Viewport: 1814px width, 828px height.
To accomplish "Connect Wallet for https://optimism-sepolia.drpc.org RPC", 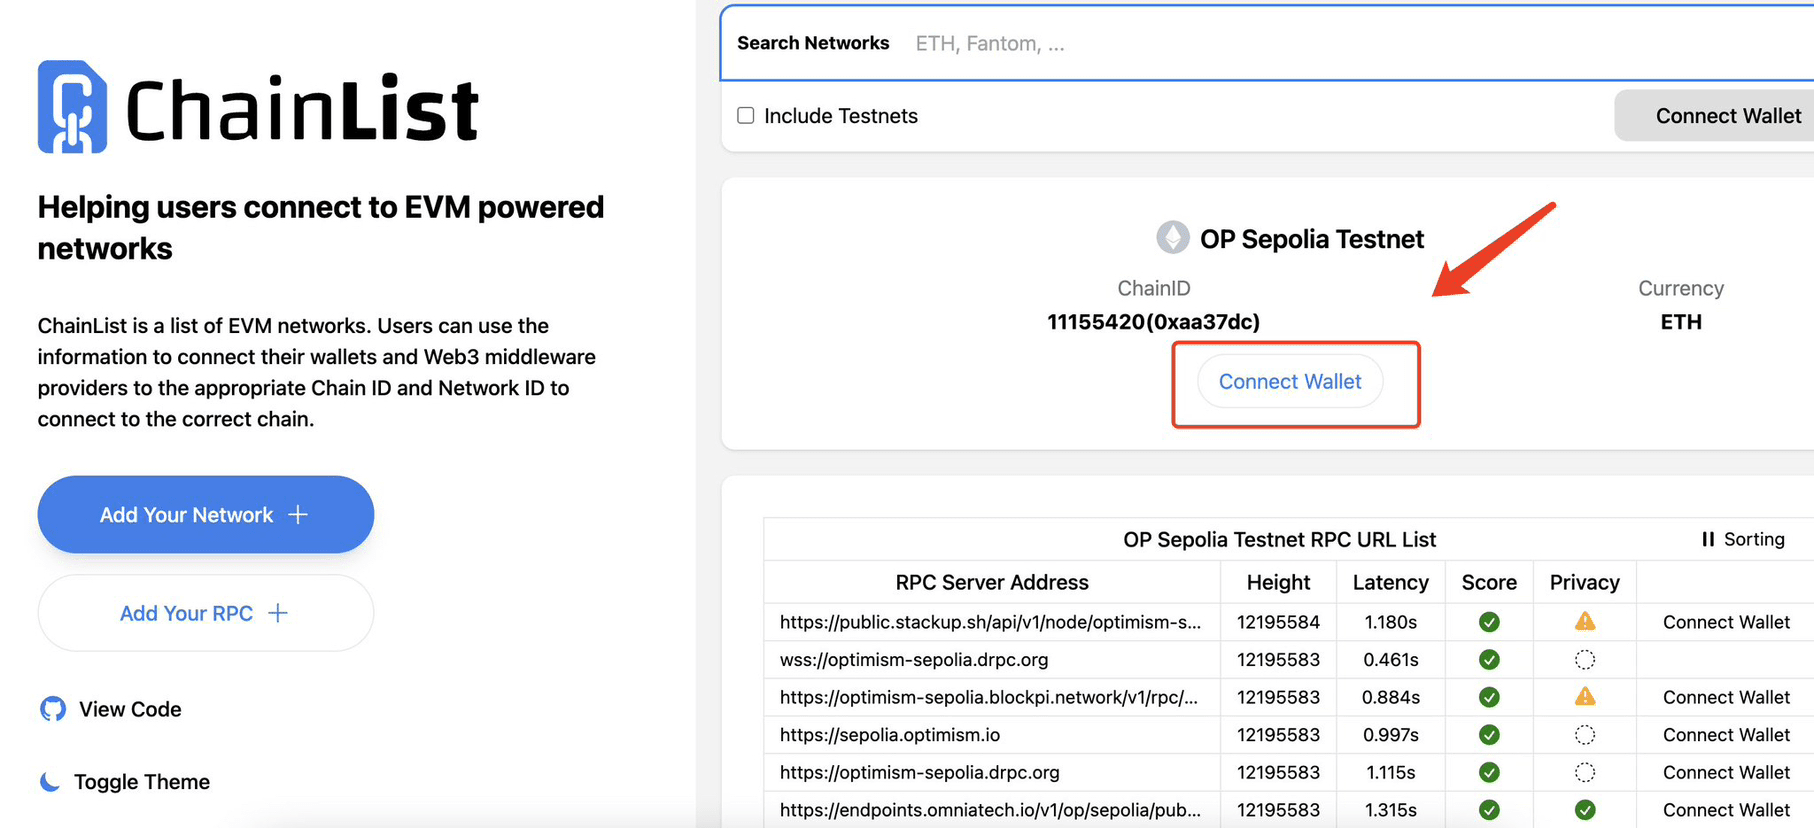I will click(1726, 772).
